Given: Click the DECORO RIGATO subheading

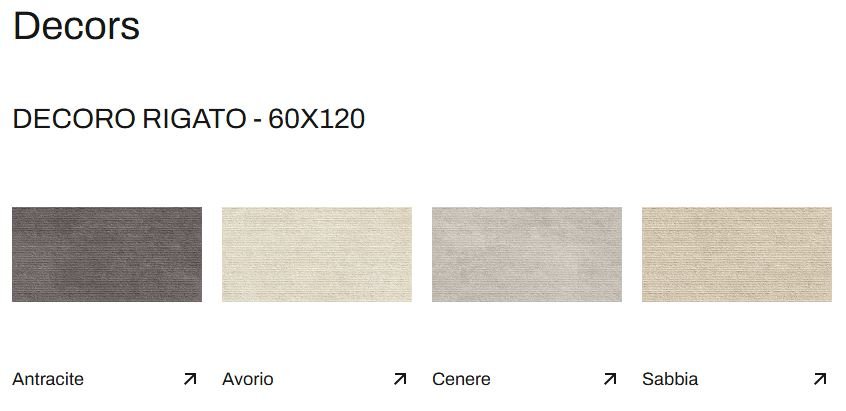Looking at the screenshot, I should [x=129, y=119].
